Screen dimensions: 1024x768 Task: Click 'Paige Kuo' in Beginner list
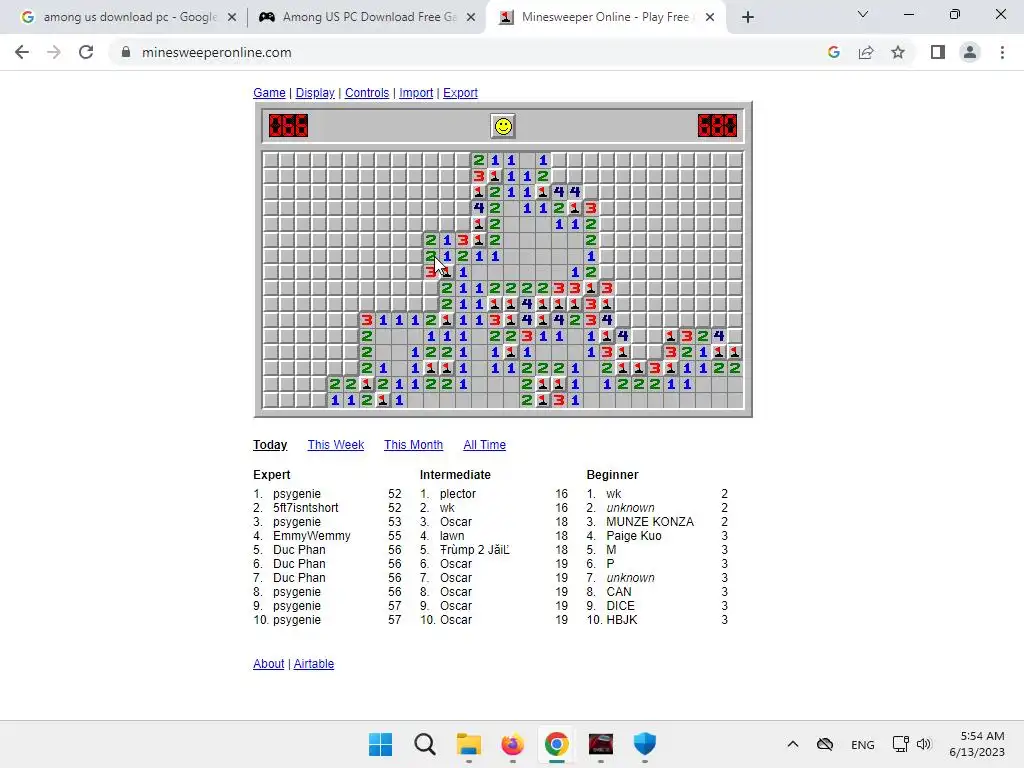tap(633, 536)
